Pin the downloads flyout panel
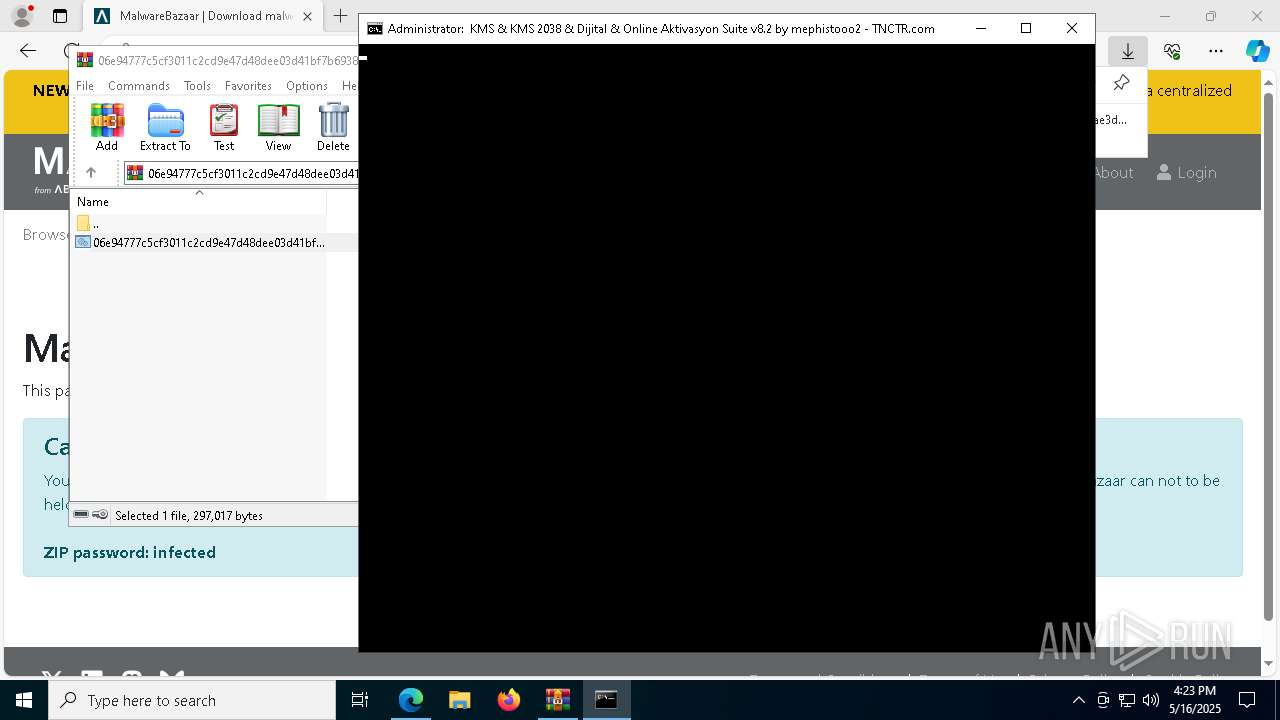 pos(1121,83)
